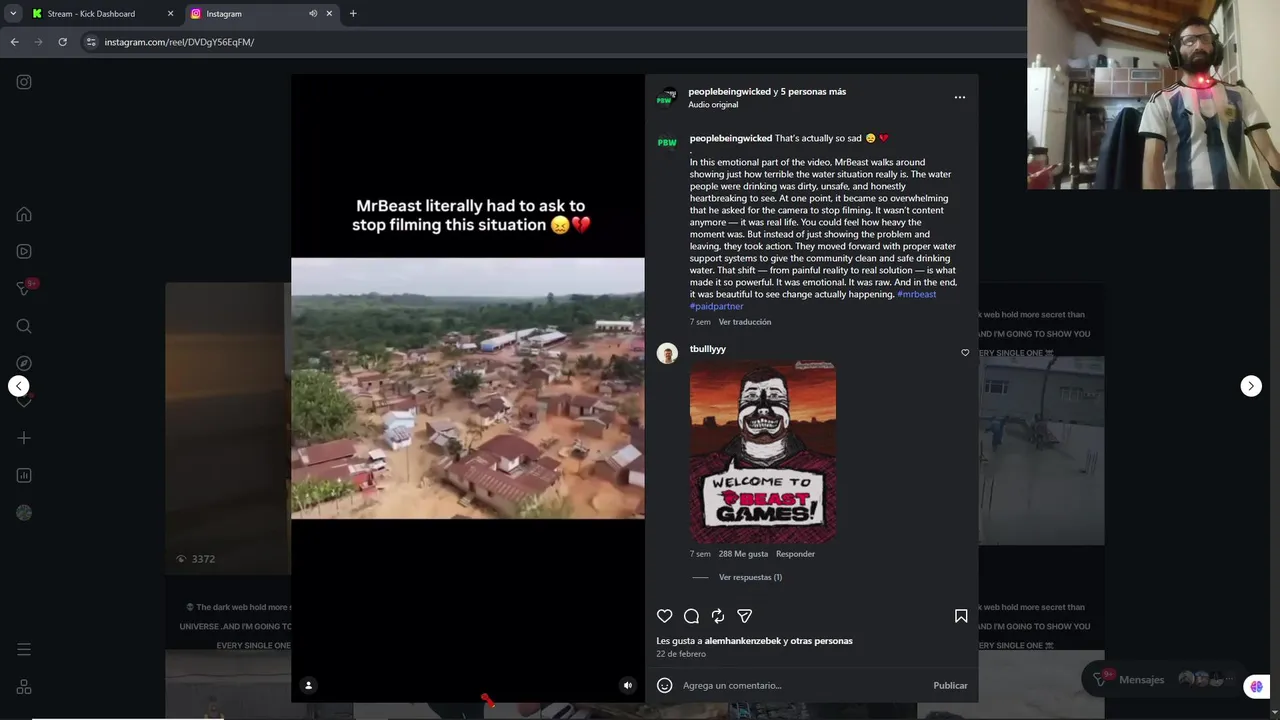Go to previous reel arrow
This screenshot has height=720, width=1280.
(19, 386)
